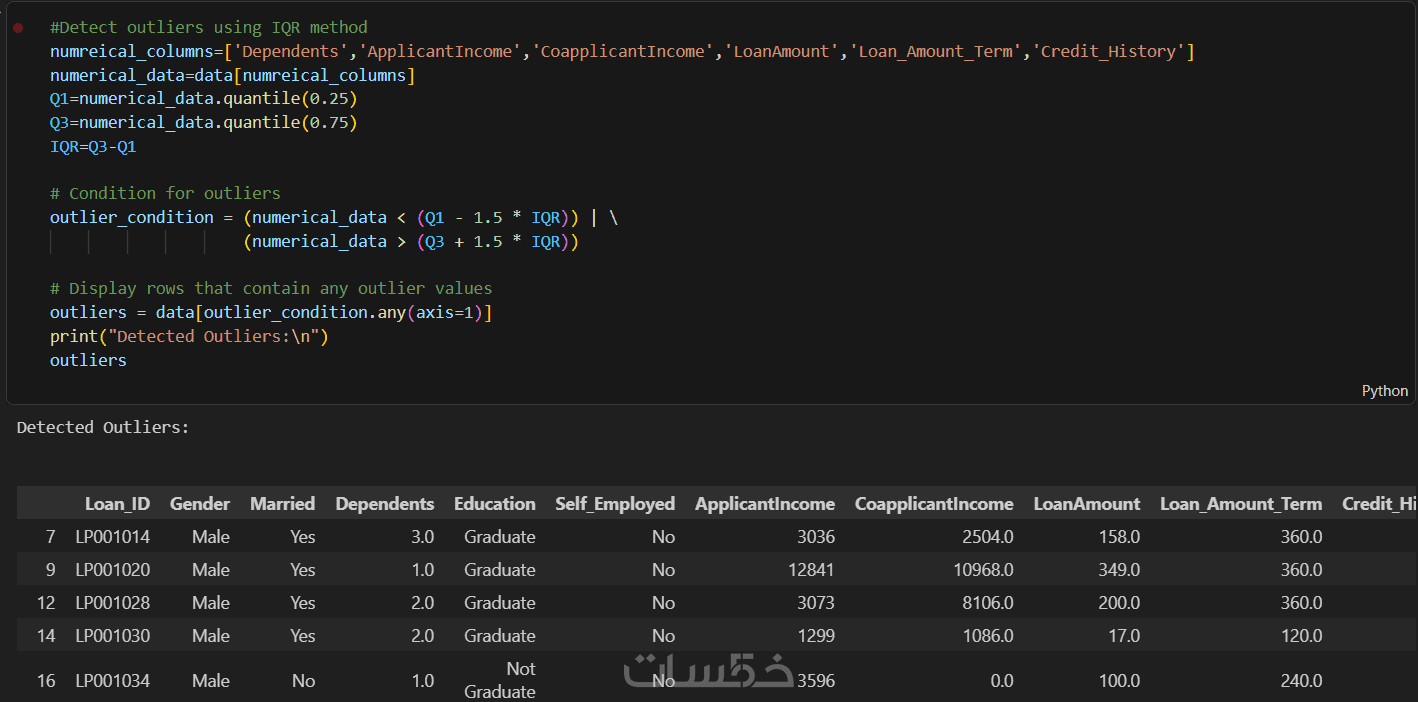
Task: Click the Education column header
Action: point(494,504)
